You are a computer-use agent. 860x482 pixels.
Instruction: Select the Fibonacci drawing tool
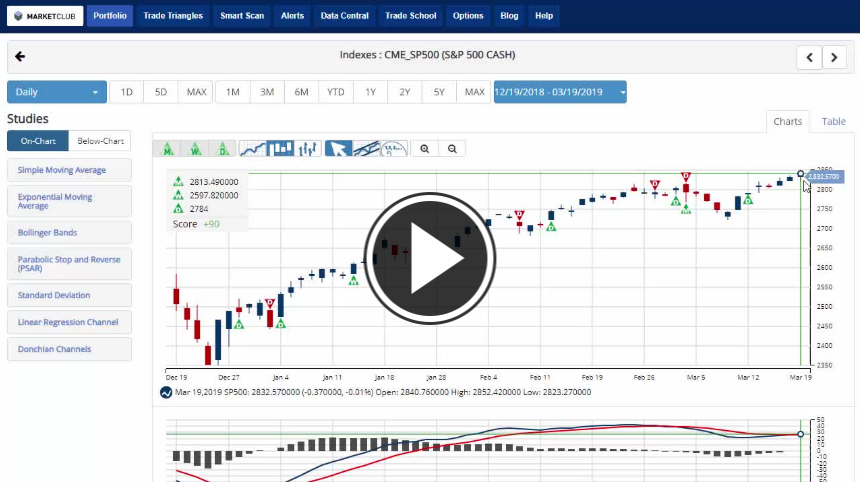(x=394, y=149)
